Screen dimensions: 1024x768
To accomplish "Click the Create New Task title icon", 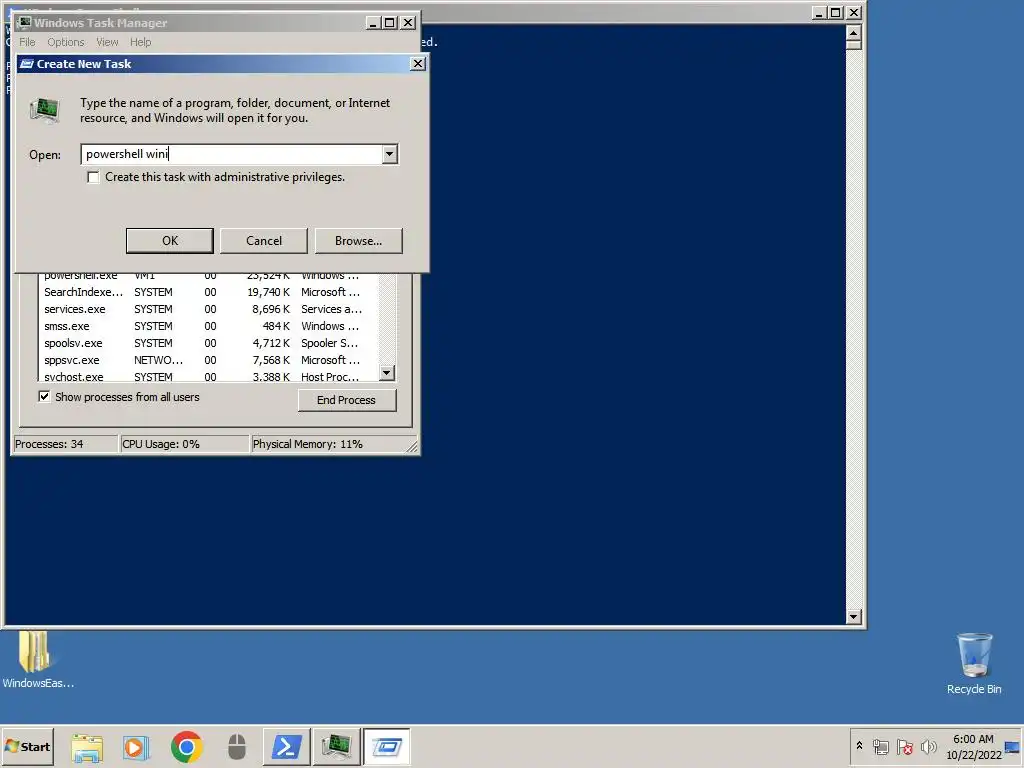I will tap(27, 63).
